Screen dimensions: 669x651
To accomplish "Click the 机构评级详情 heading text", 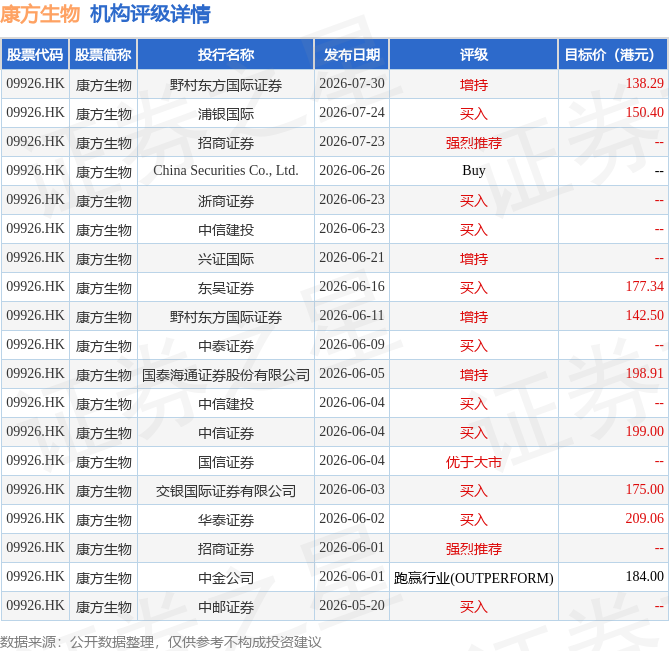I will (x=150, y=14).
